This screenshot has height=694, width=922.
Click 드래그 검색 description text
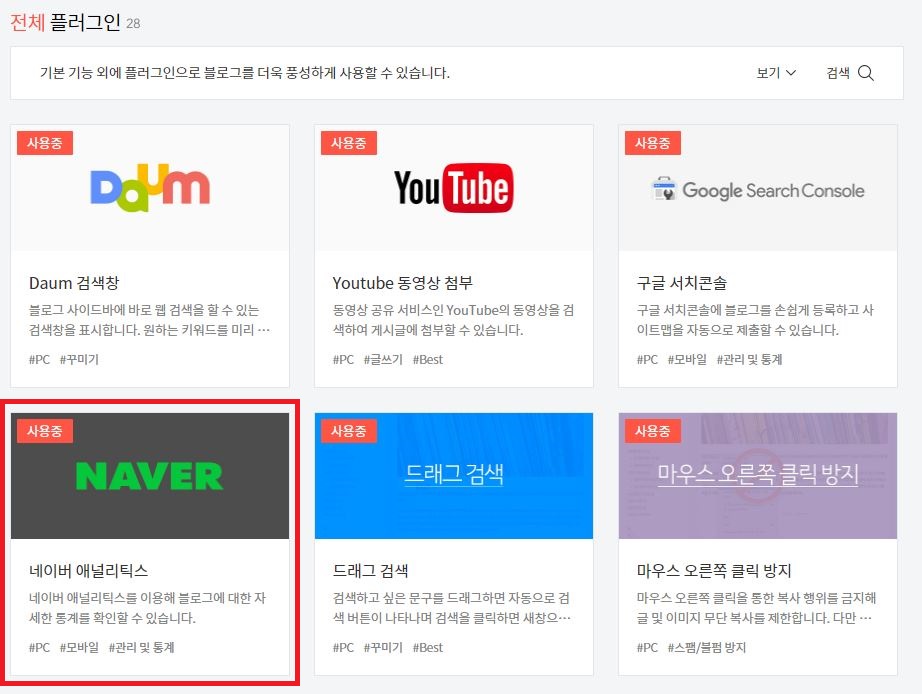tap(452, 608)
